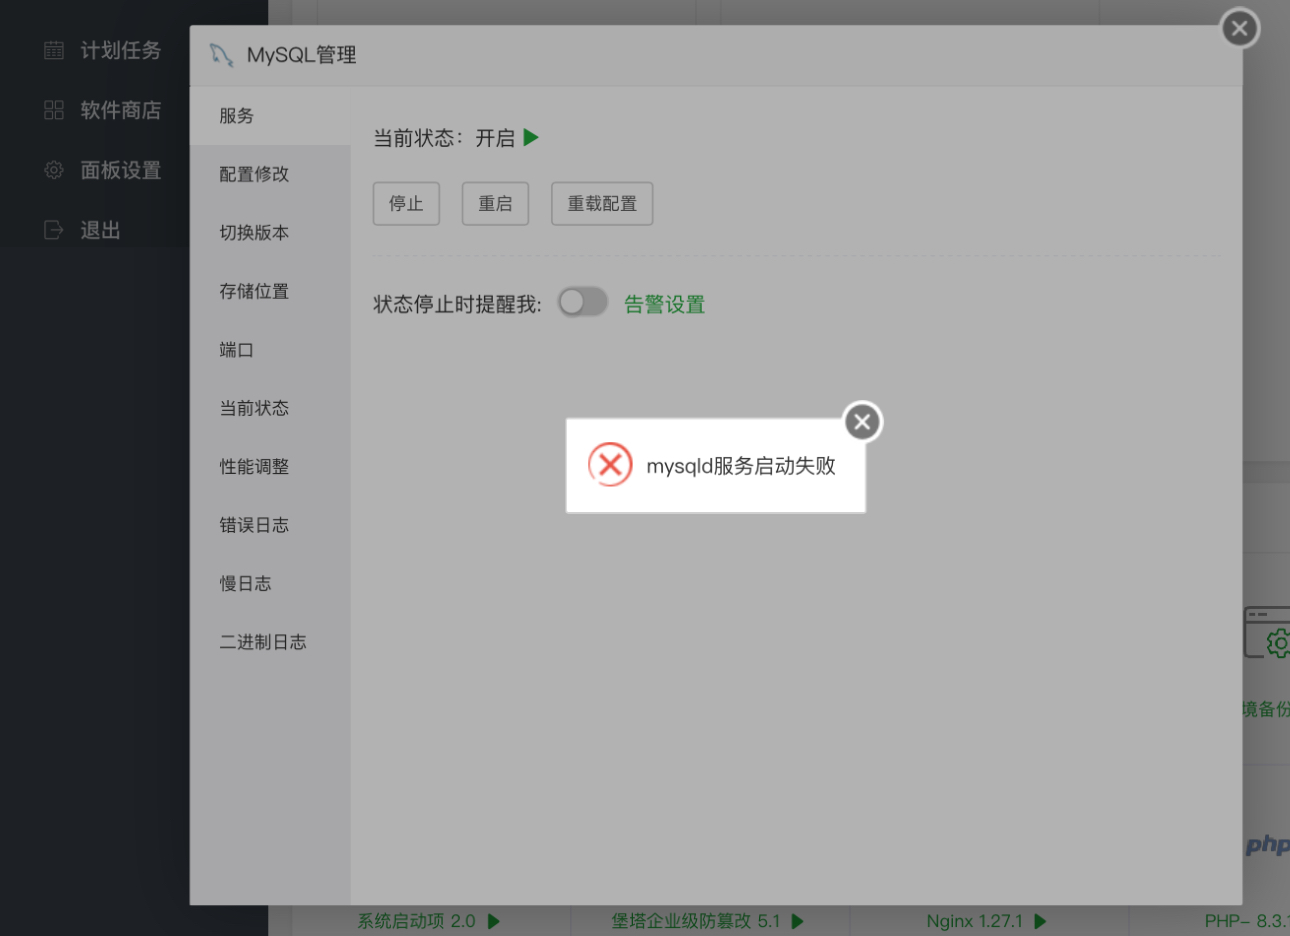Click the 停止 button
Image resolution: width=1290 pixels, height=936 pixels.
click(x=406, y=203)
